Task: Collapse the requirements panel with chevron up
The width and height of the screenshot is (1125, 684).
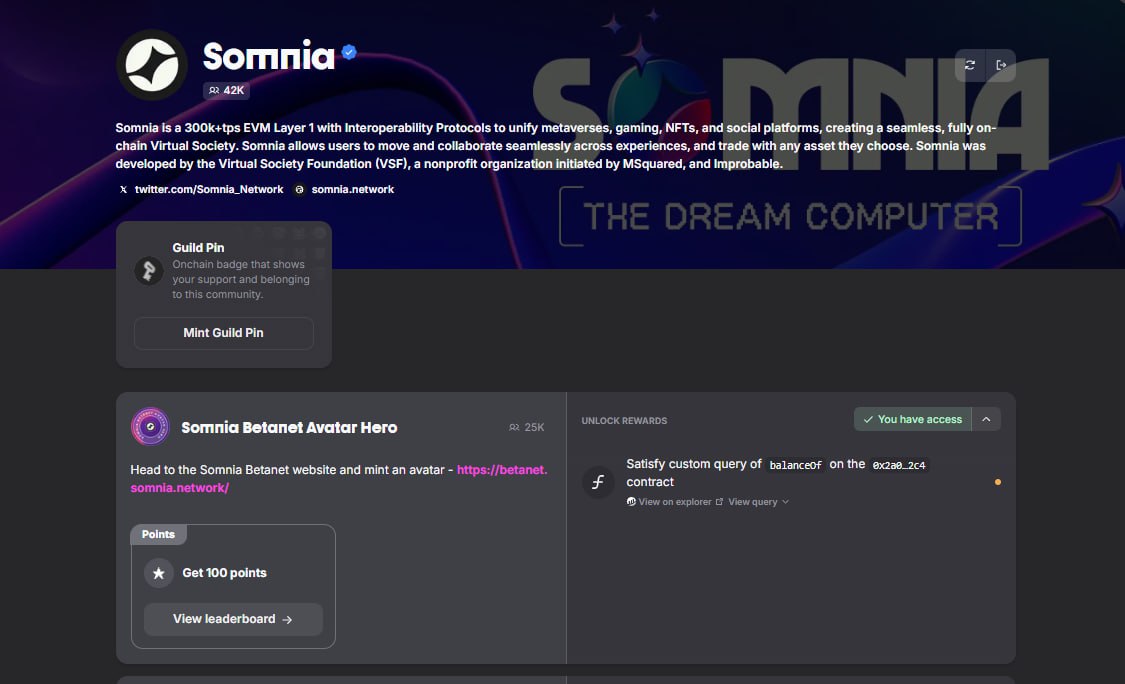Action: coord(987,419)
